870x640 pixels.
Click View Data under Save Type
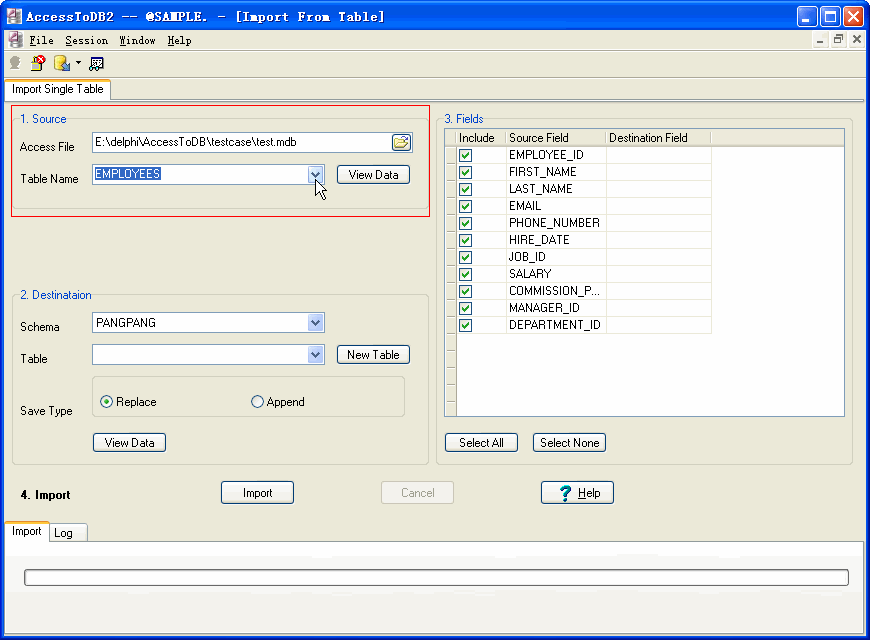click(x=129, y=443)
